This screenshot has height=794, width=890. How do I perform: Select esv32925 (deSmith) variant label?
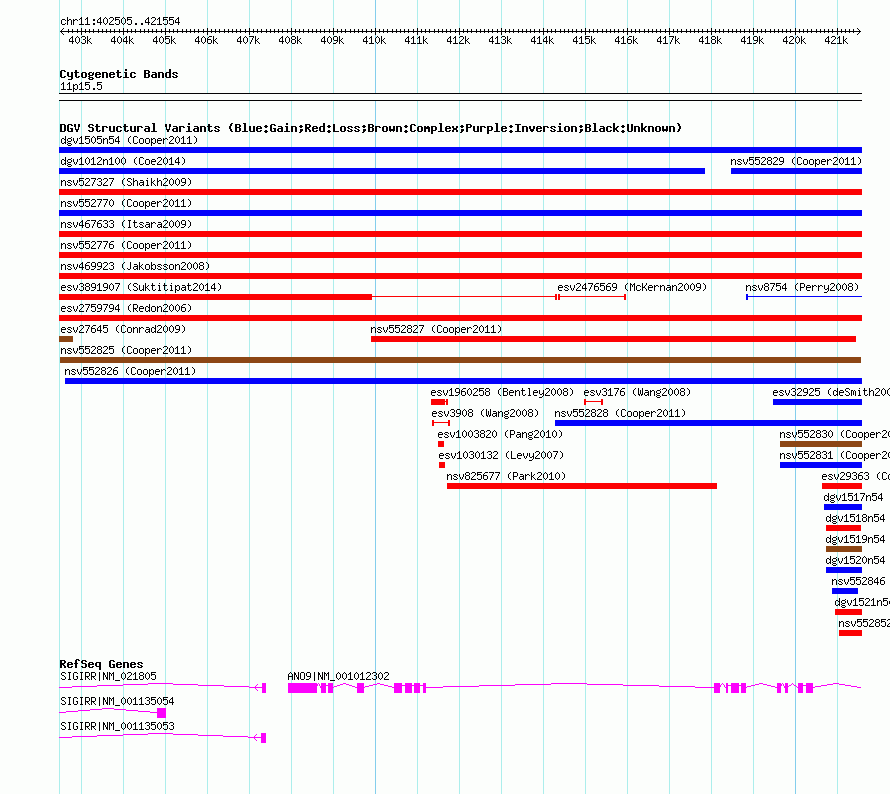(x=830, y=392)
